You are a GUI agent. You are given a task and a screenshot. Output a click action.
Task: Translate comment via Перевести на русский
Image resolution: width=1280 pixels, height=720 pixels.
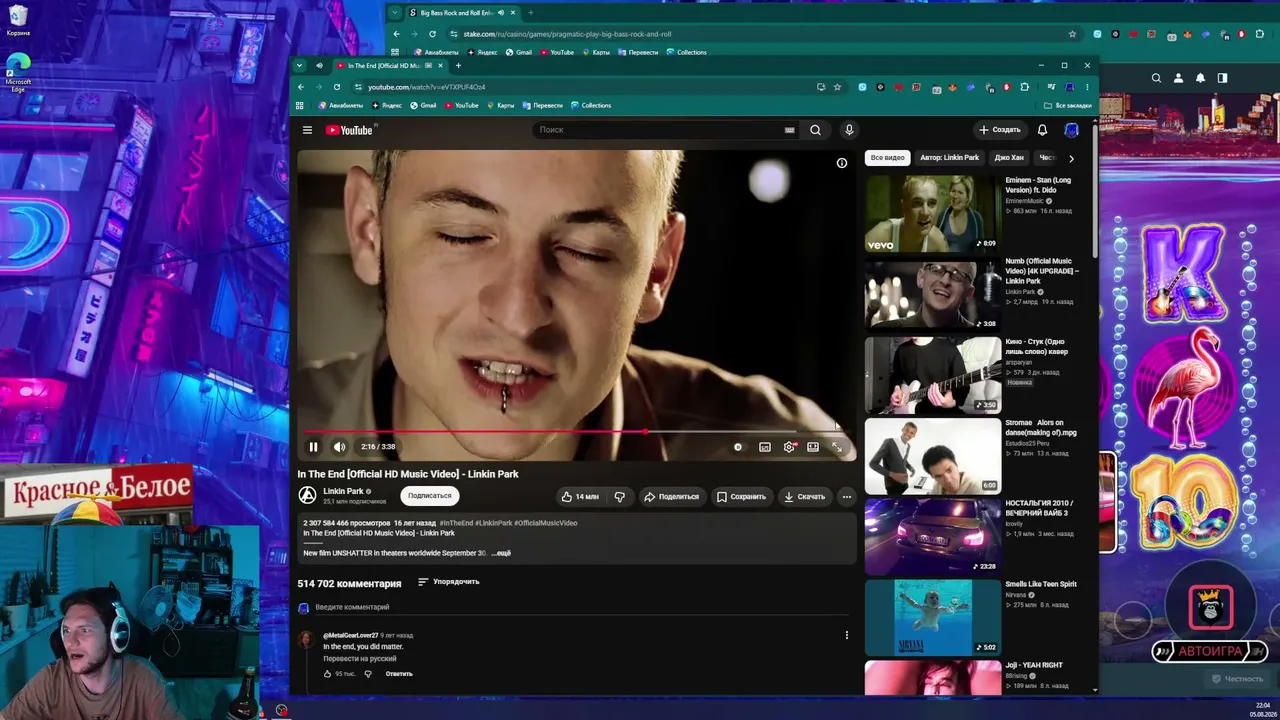click(360, 659)
